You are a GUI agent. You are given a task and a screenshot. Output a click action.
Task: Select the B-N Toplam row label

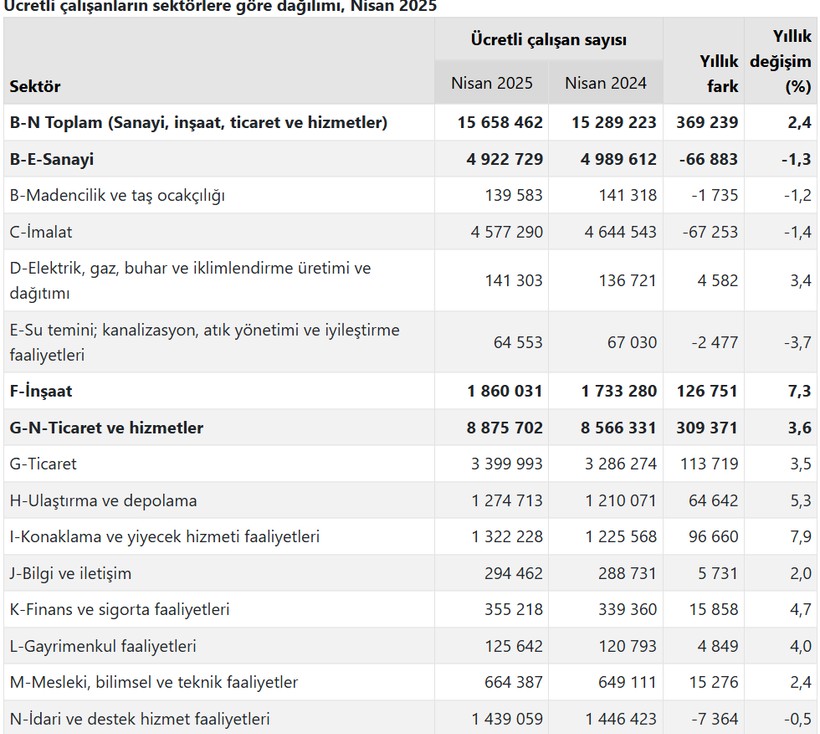click(198, 122)
